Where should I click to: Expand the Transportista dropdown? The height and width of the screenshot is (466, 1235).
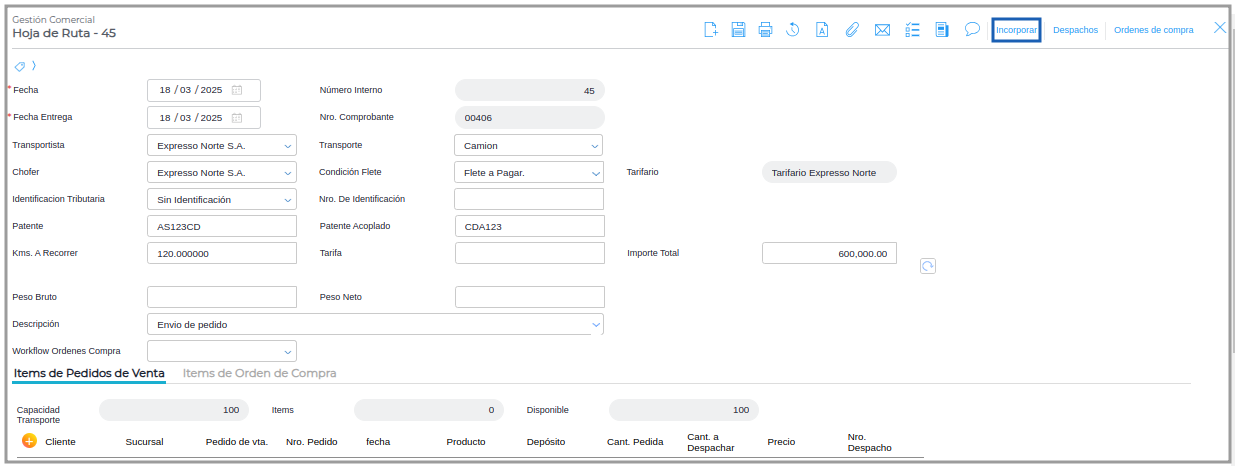(x=288, y=146)
